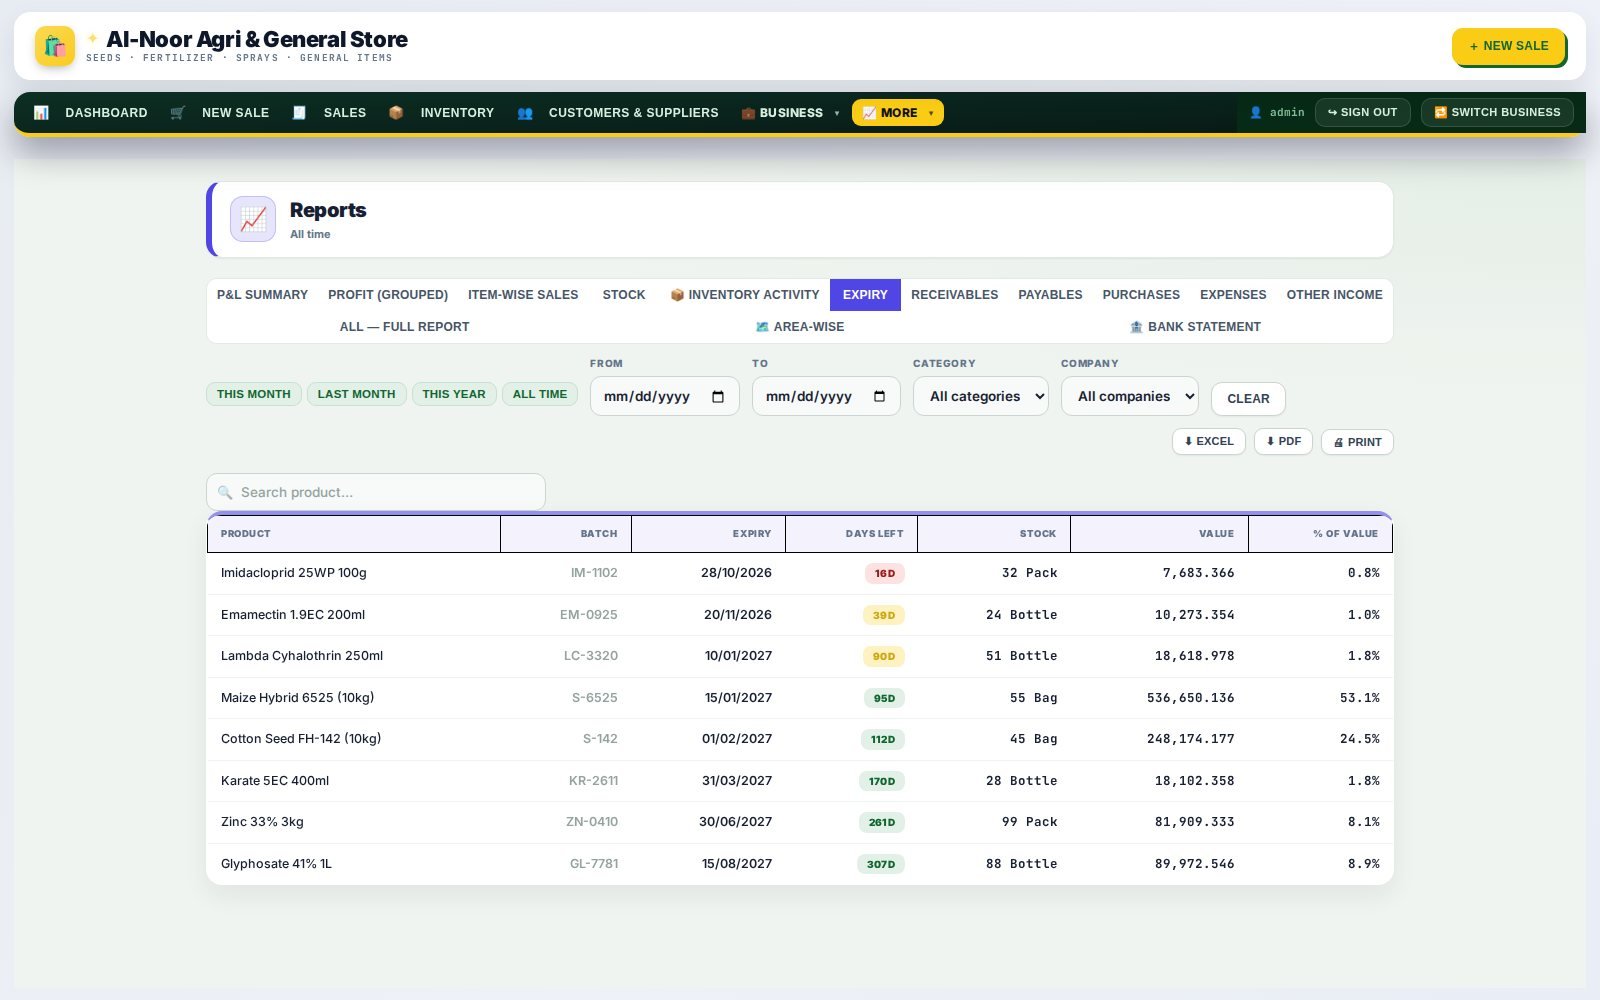The image size is (1600, 1000).
Task: Open the Stock report tab
Action: 624,295
